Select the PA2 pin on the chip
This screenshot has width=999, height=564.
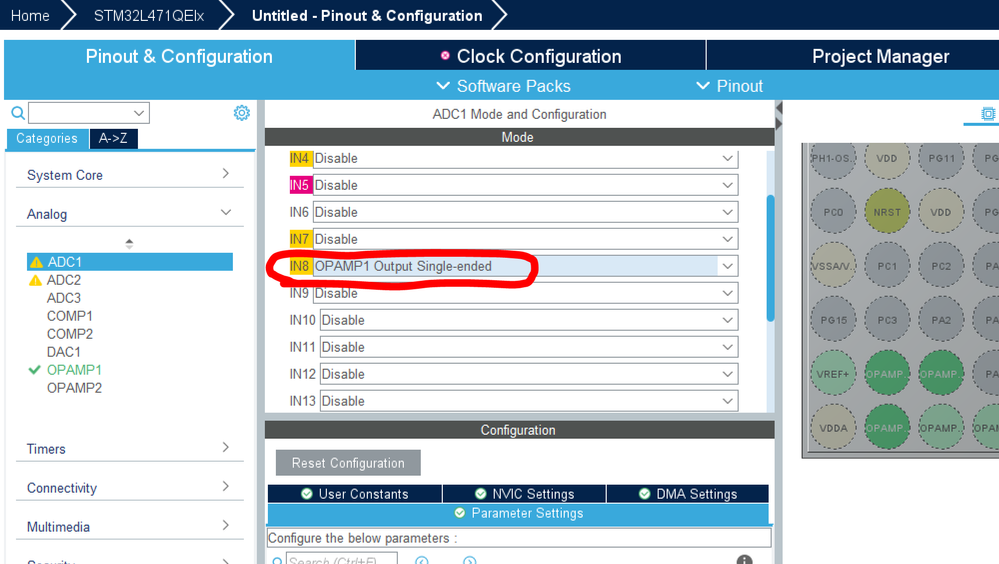[x=941, y=320]
